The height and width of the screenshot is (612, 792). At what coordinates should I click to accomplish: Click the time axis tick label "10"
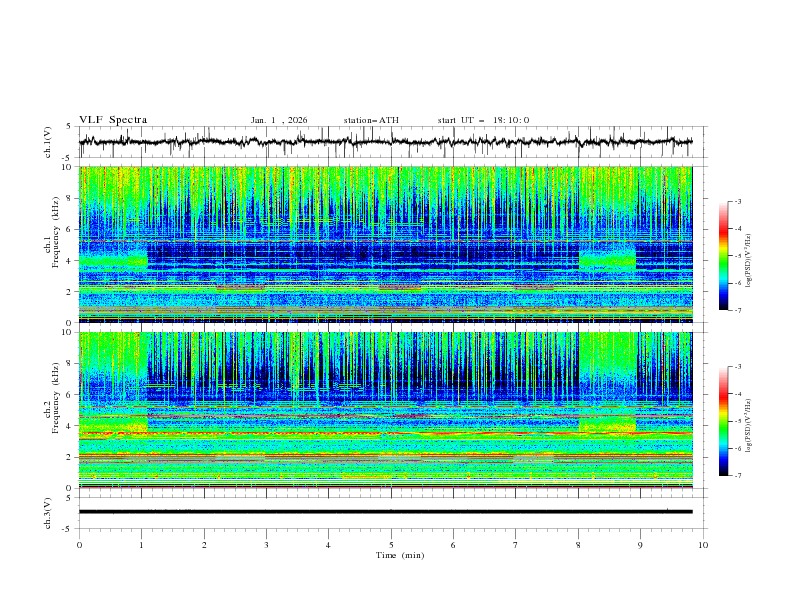click(x=703, y=545)
